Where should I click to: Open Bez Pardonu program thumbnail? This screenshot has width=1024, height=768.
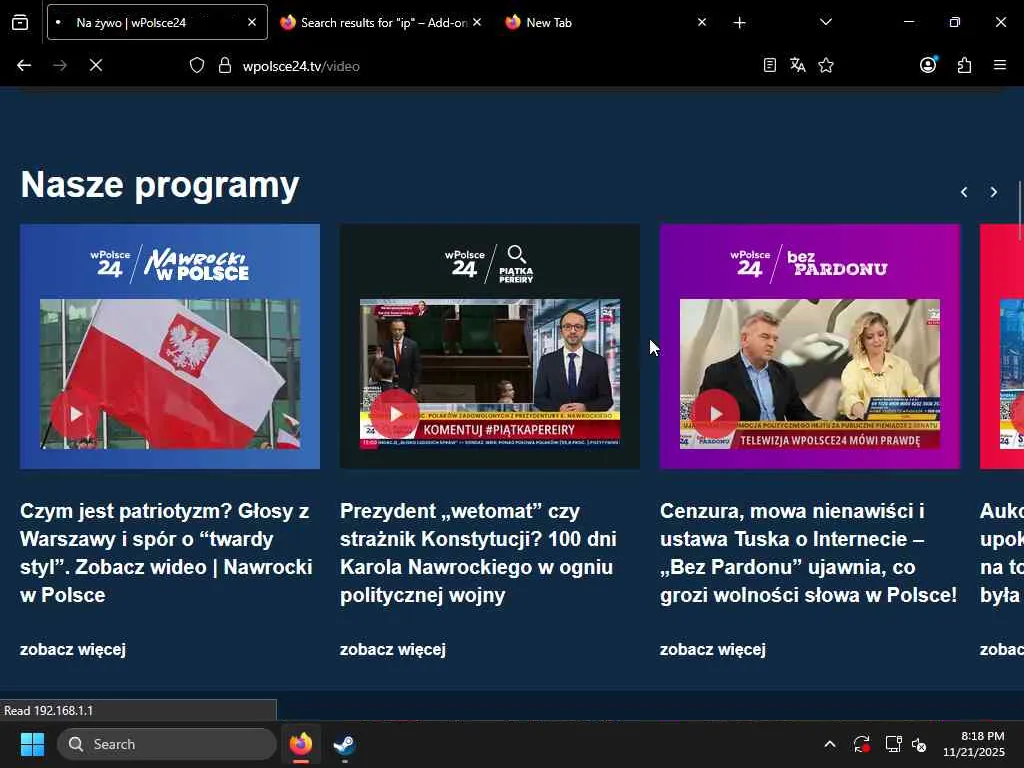point(810,346)
